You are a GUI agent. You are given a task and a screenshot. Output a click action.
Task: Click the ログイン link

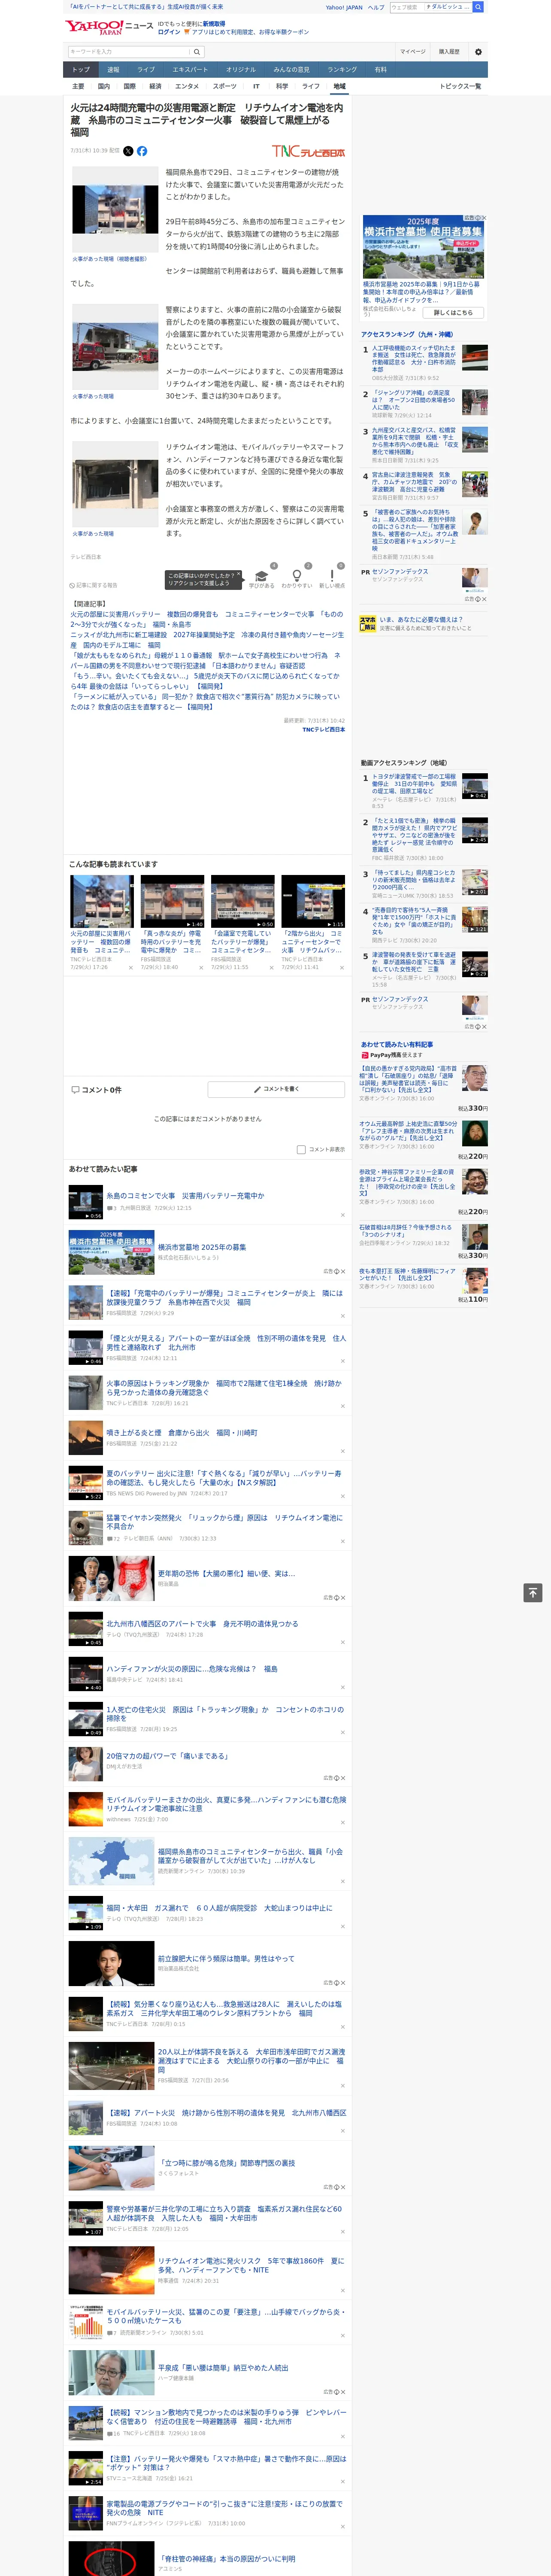[169, 32]
